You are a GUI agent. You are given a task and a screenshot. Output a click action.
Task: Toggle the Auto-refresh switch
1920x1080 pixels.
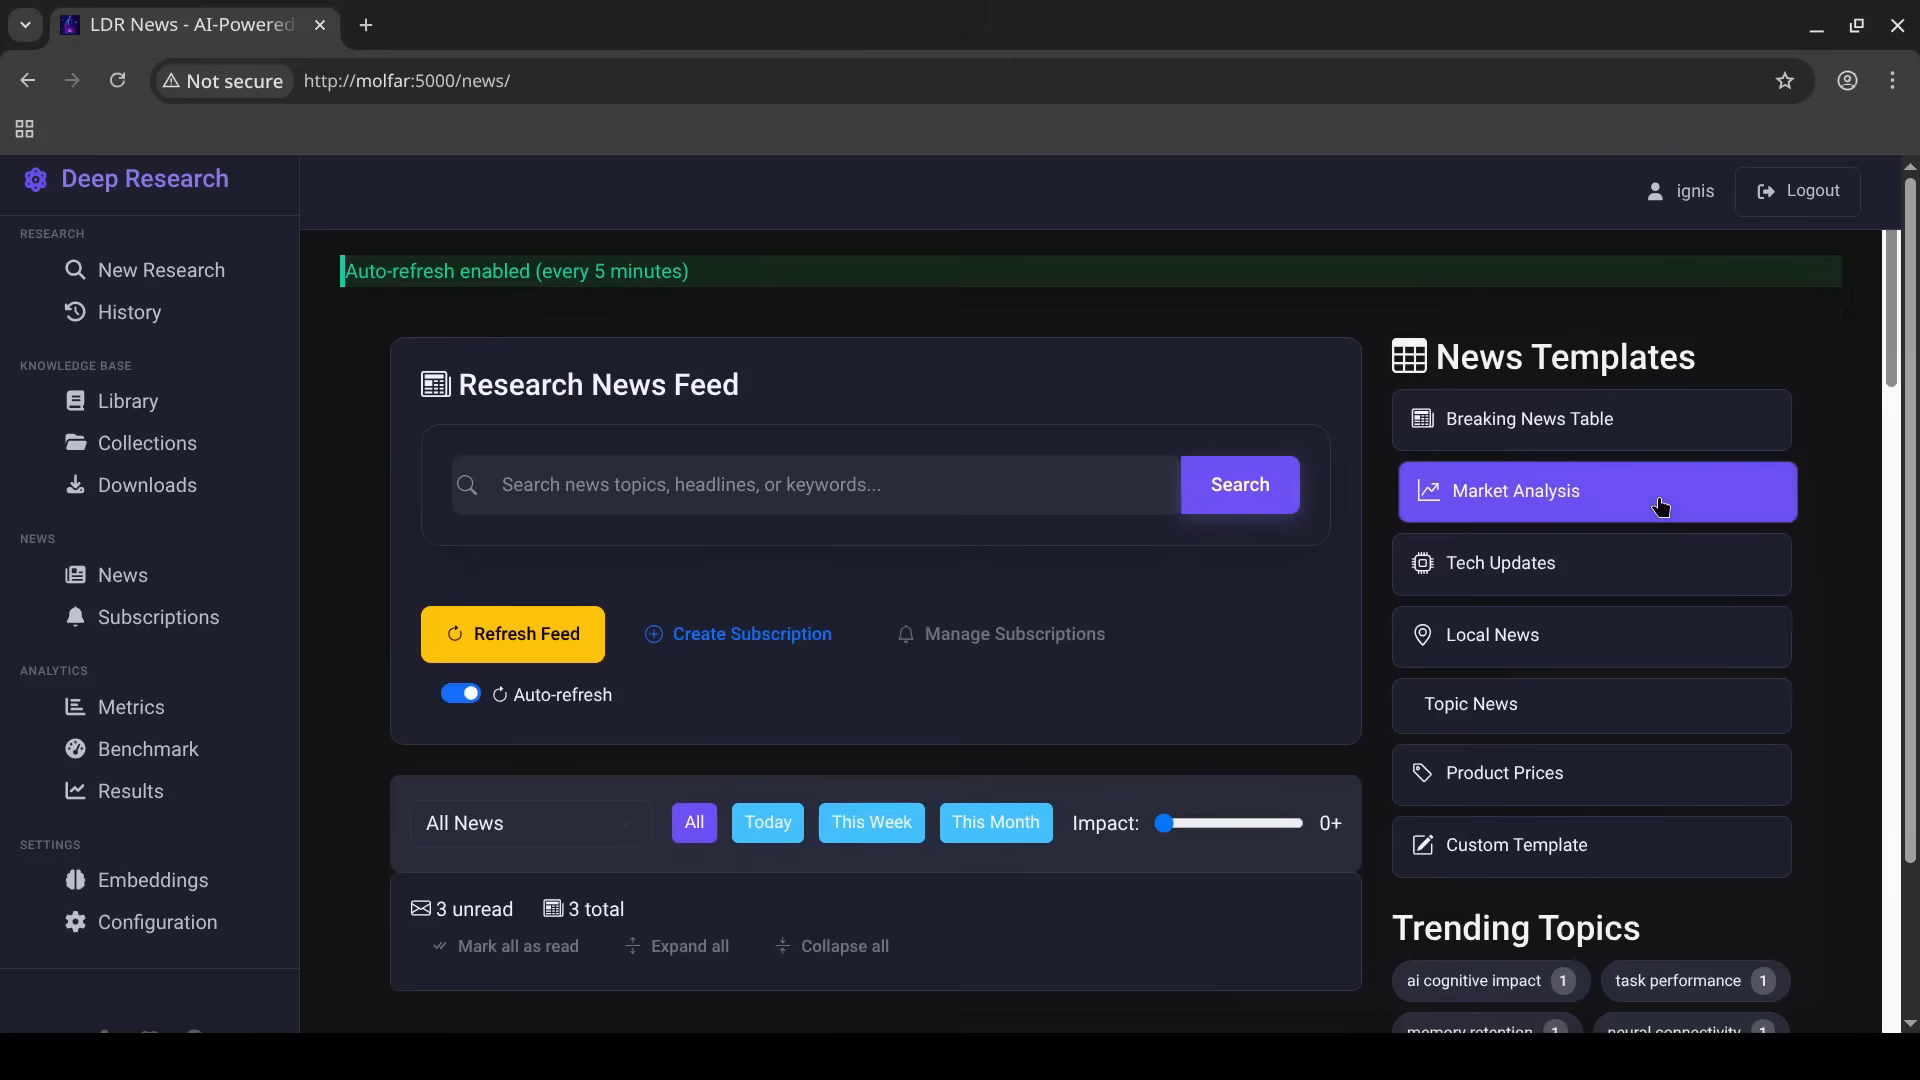click(461, 694)
